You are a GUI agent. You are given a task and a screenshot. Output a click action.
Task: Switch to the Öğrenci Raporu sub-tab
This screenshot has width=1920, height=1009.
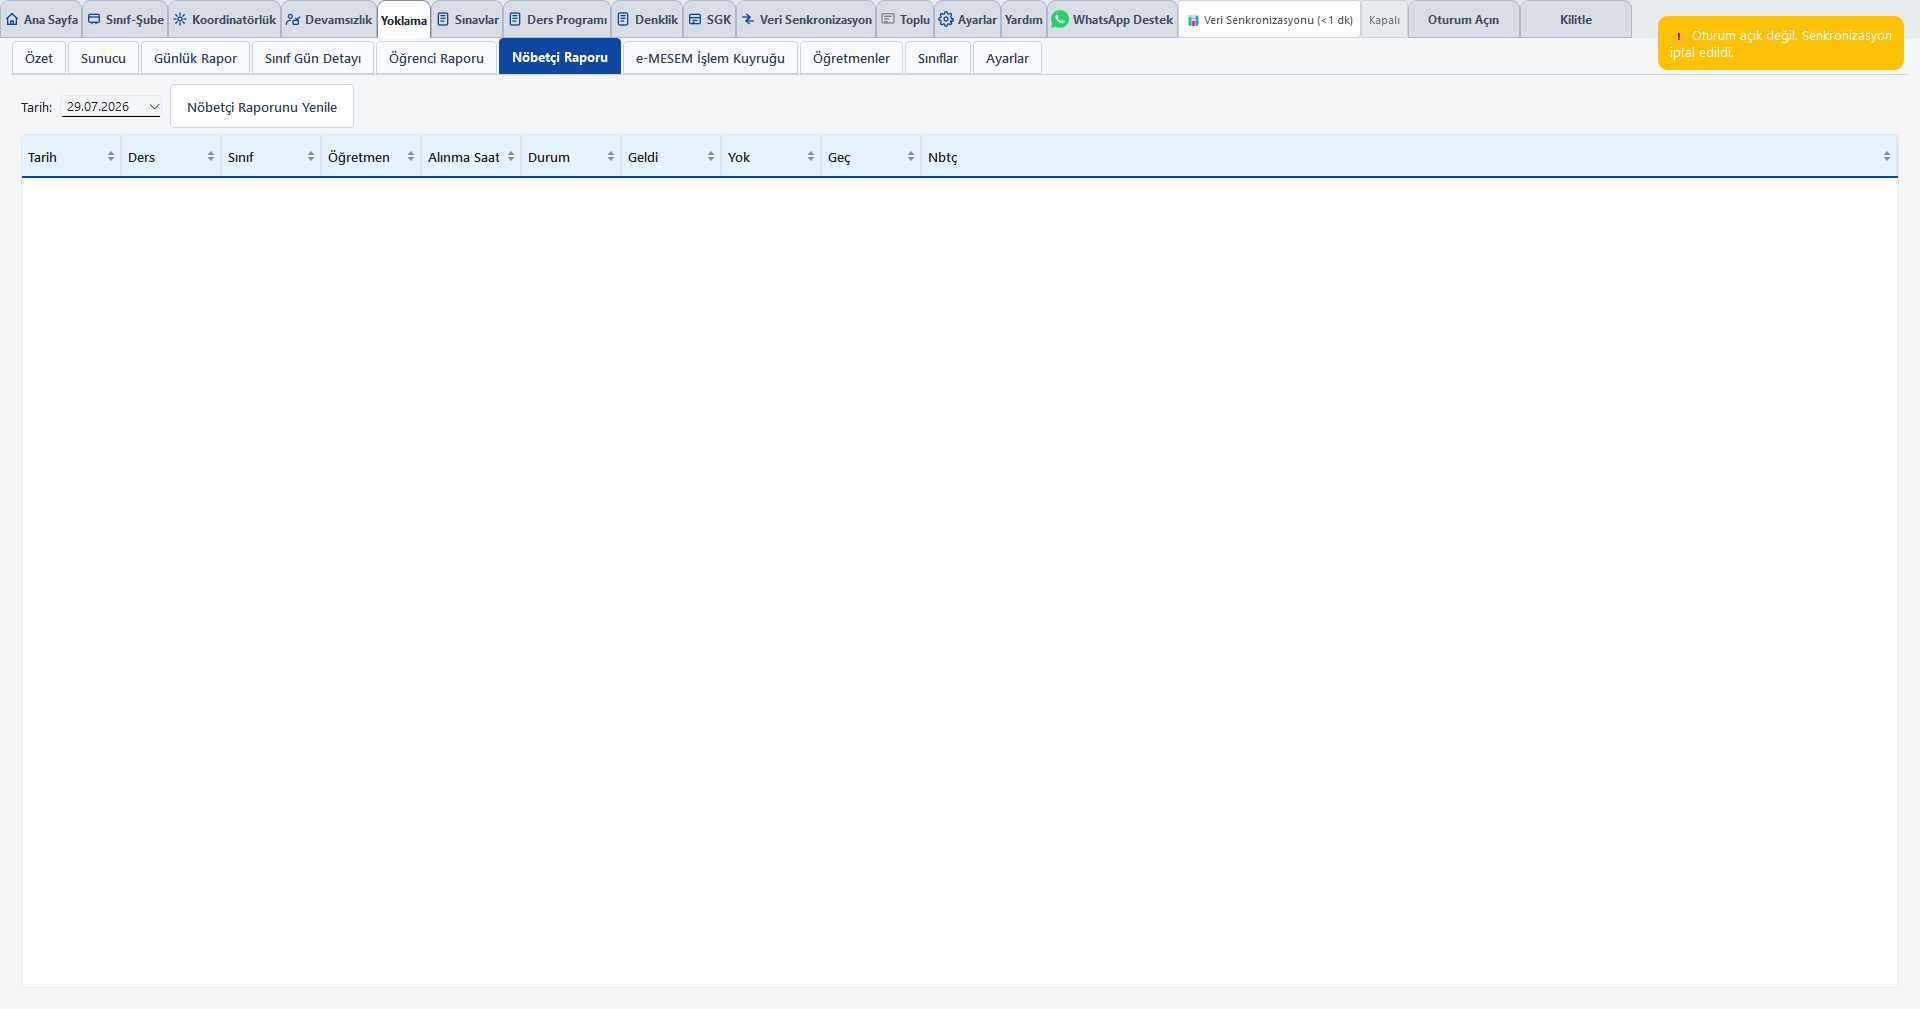tap(436, 58)
